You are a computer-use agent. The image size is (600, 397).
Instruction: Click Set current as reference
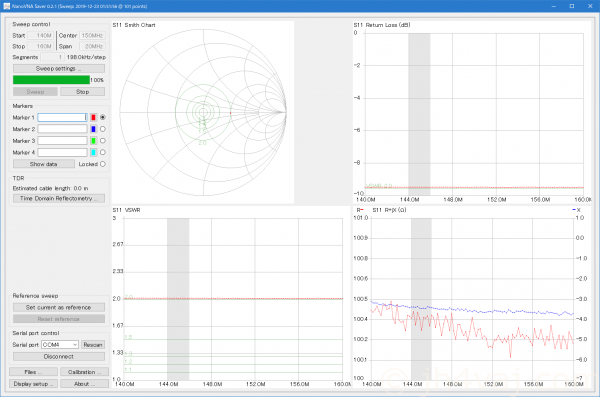click(x=59, y=307)
